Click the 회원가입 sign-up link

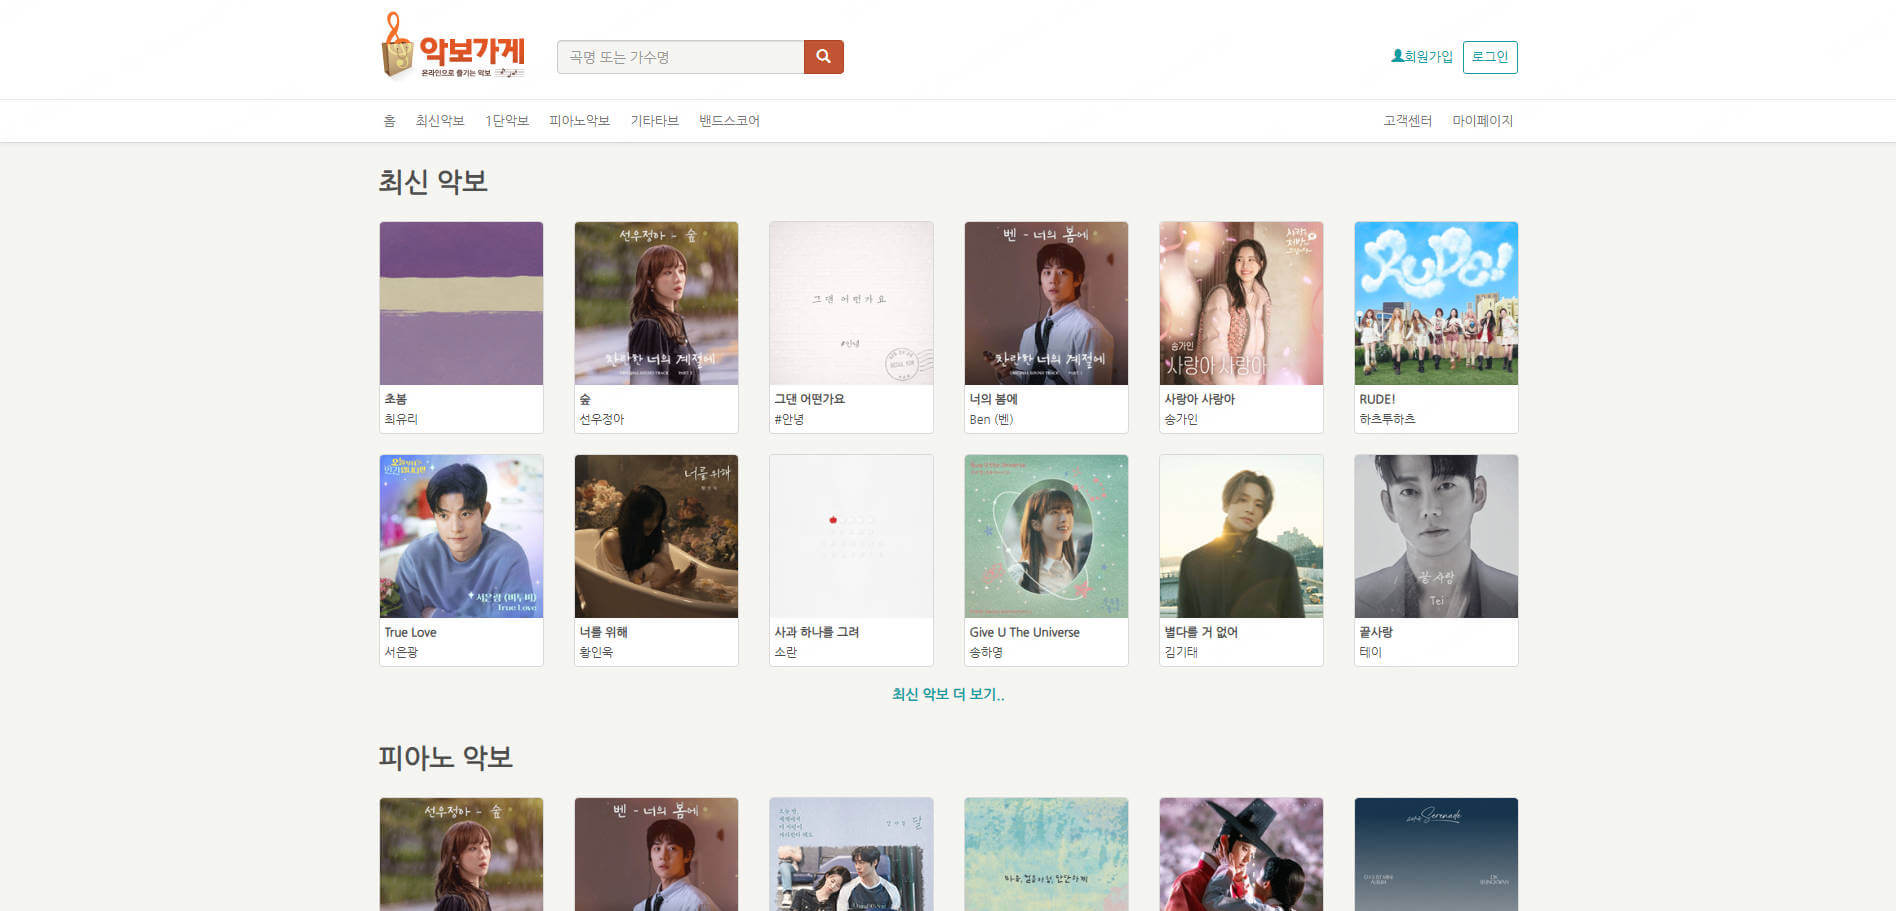pyautogui.click(x=1421, y=57)
